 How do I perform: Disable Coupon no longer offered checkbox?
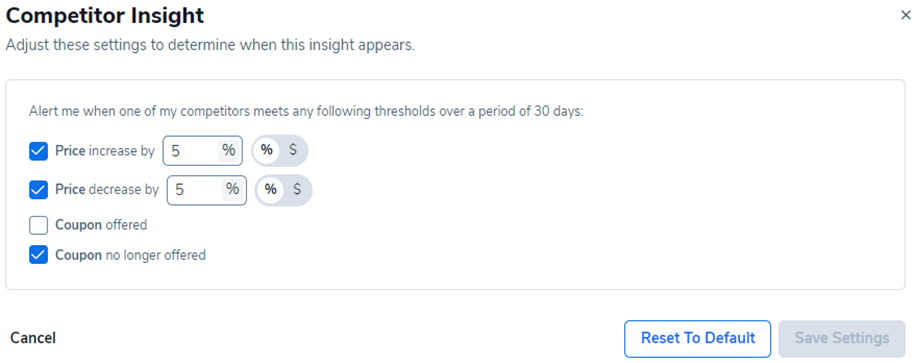[x=39, y=255]
